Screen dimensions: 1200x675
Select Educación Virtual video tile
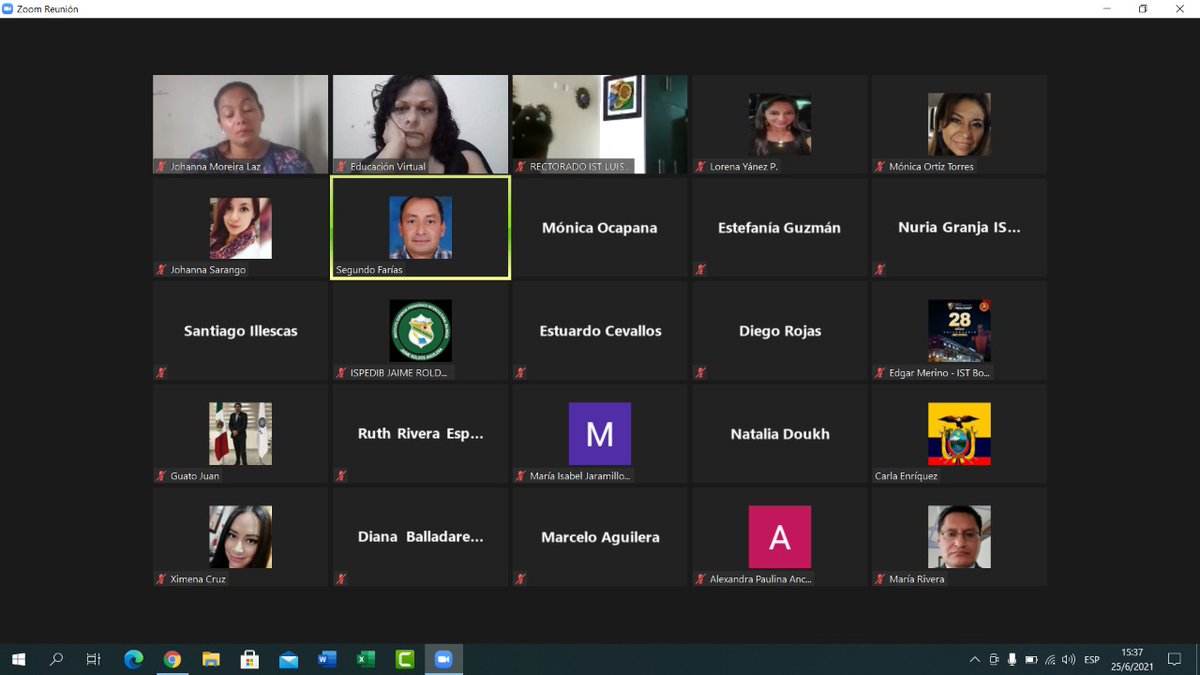click(420, 124)
